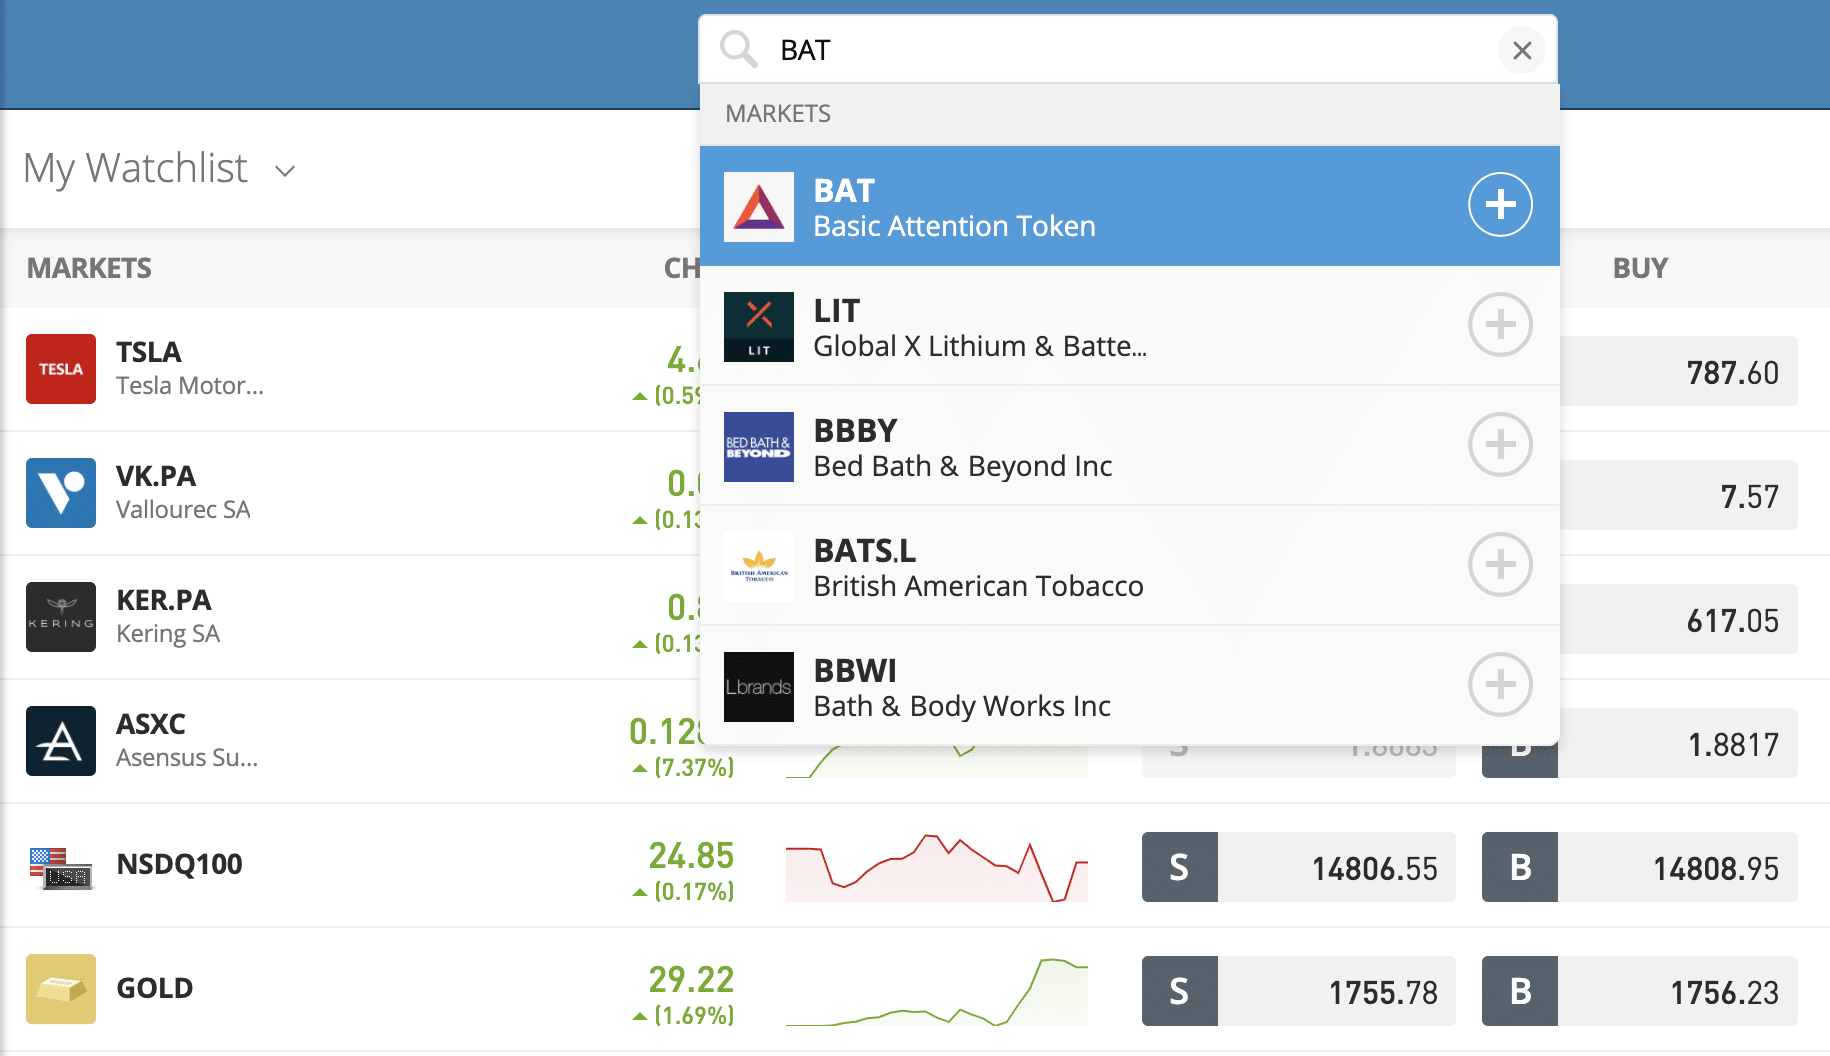Clear the search field with X button
This screenshot has height=1056, width=1830.
tap(1522, 50)
